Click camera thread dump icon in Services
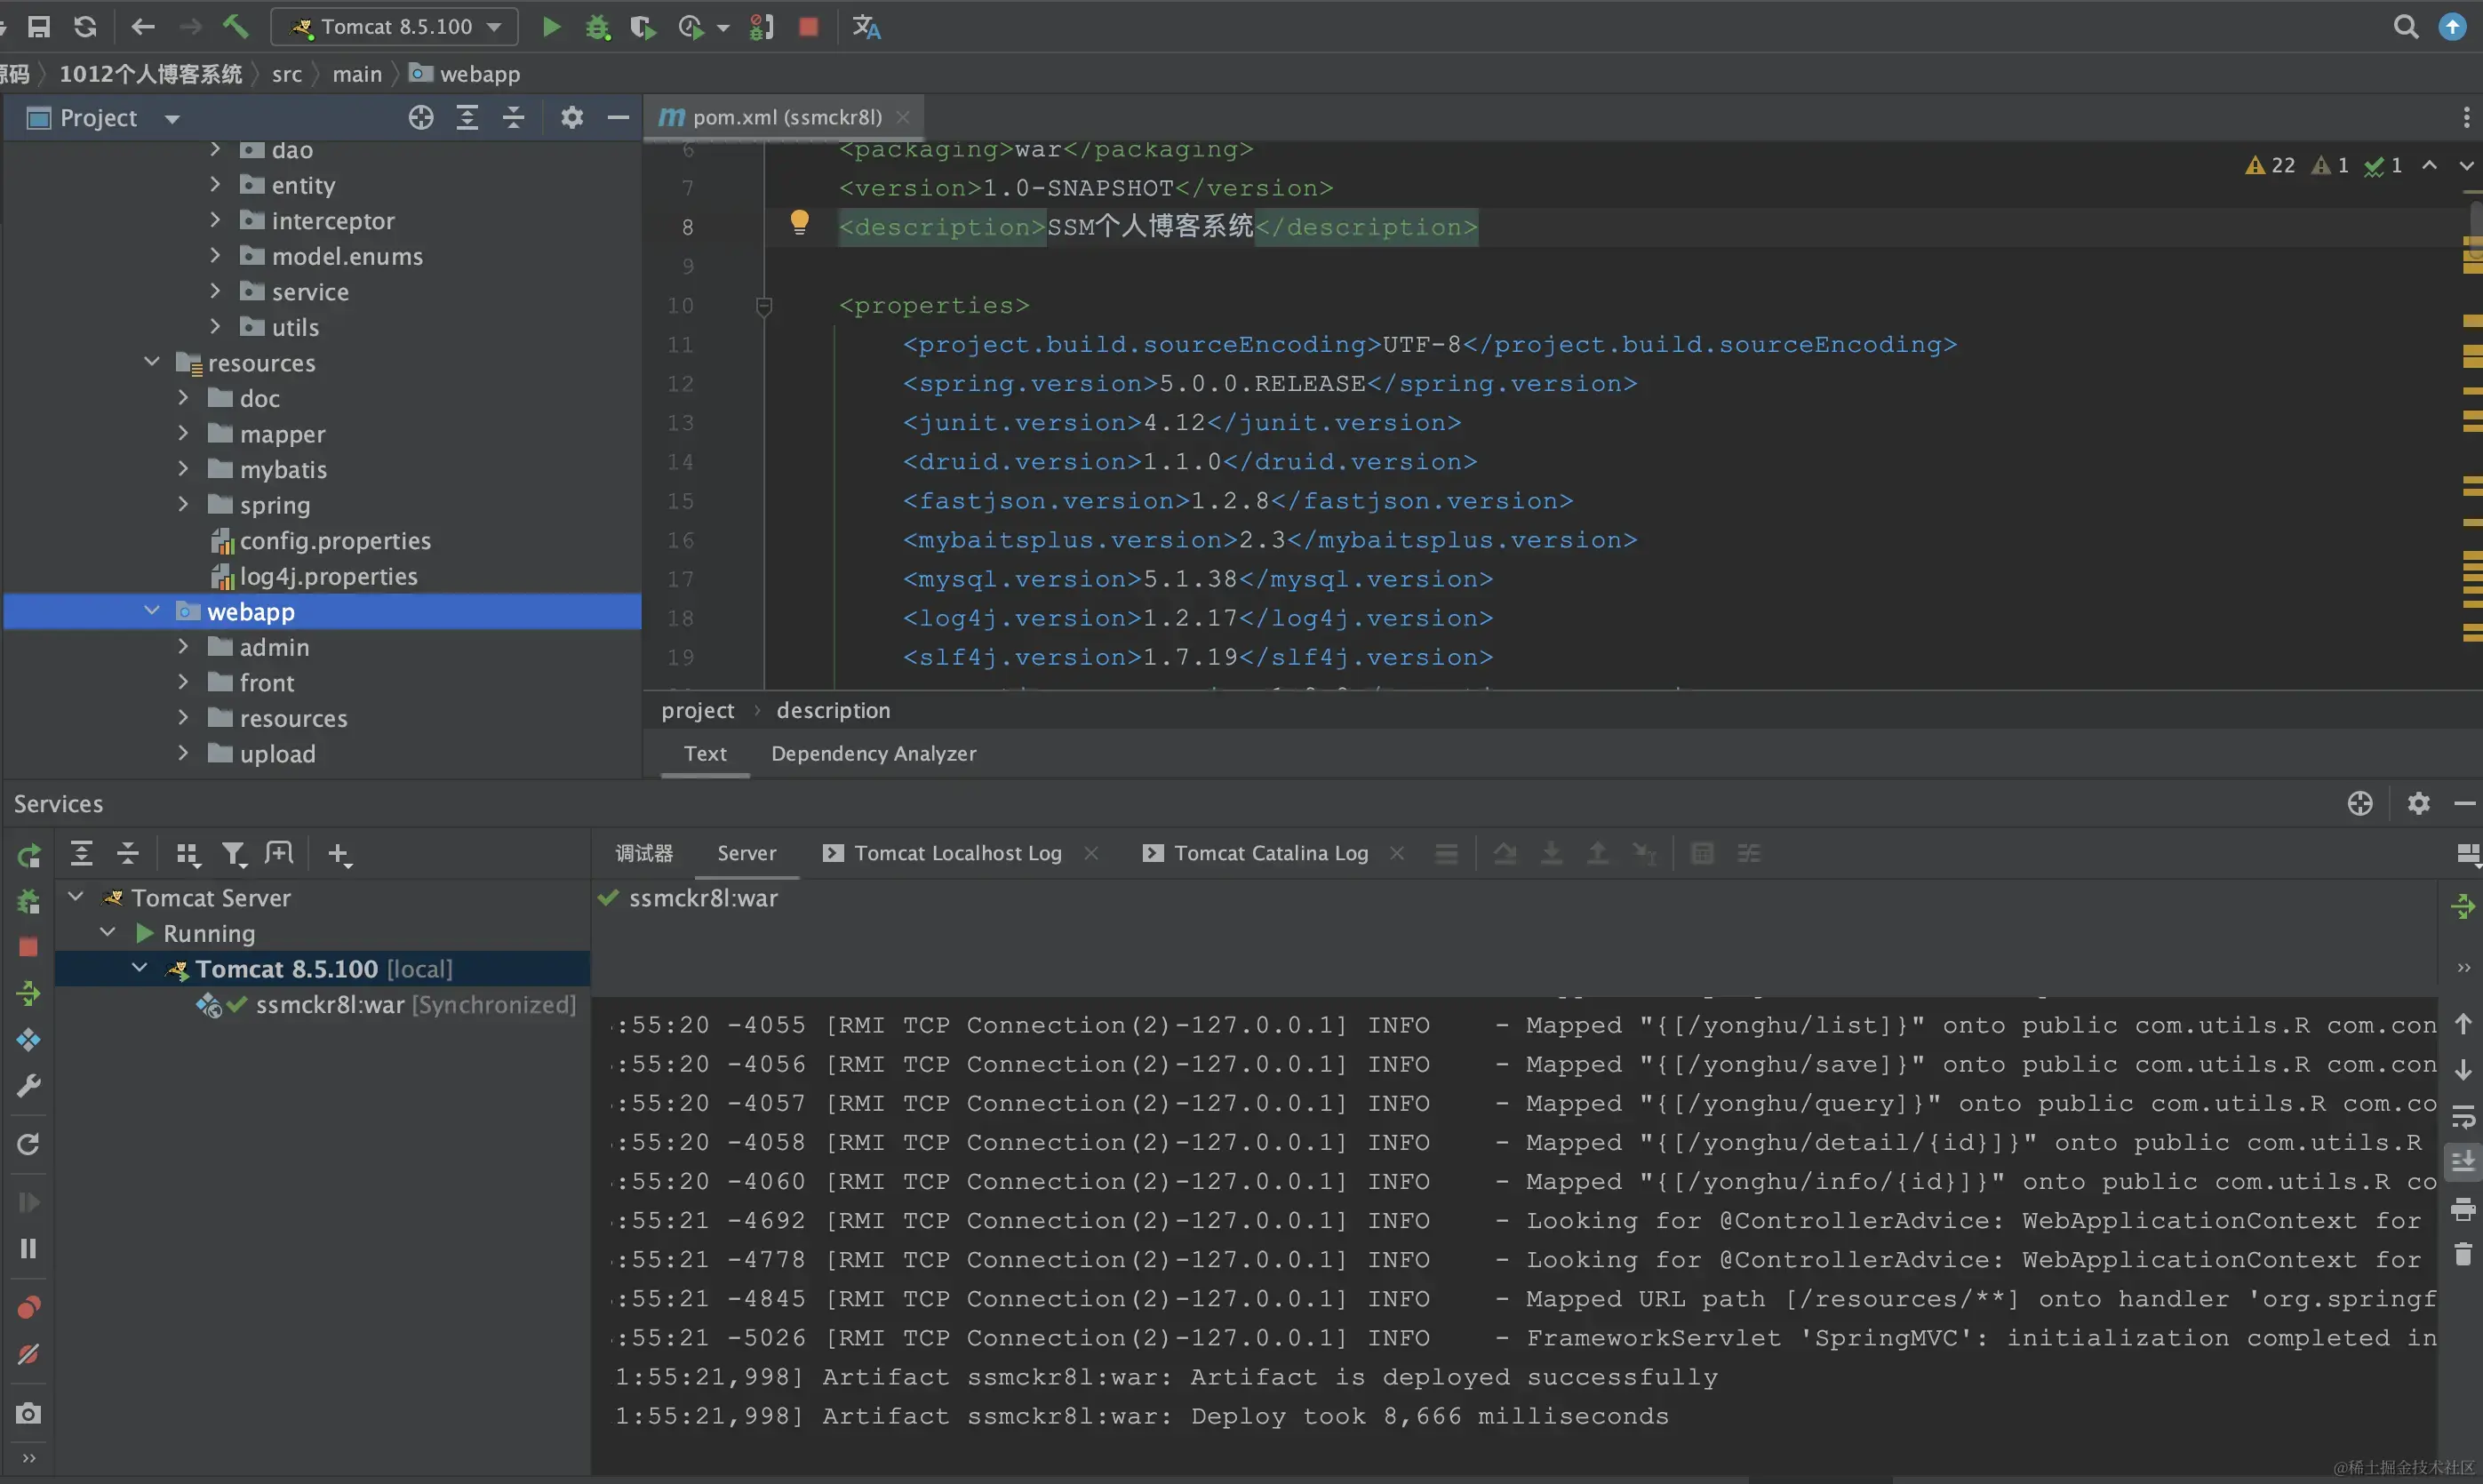Screen dimensions: 2483x1484 [28, 1413]
